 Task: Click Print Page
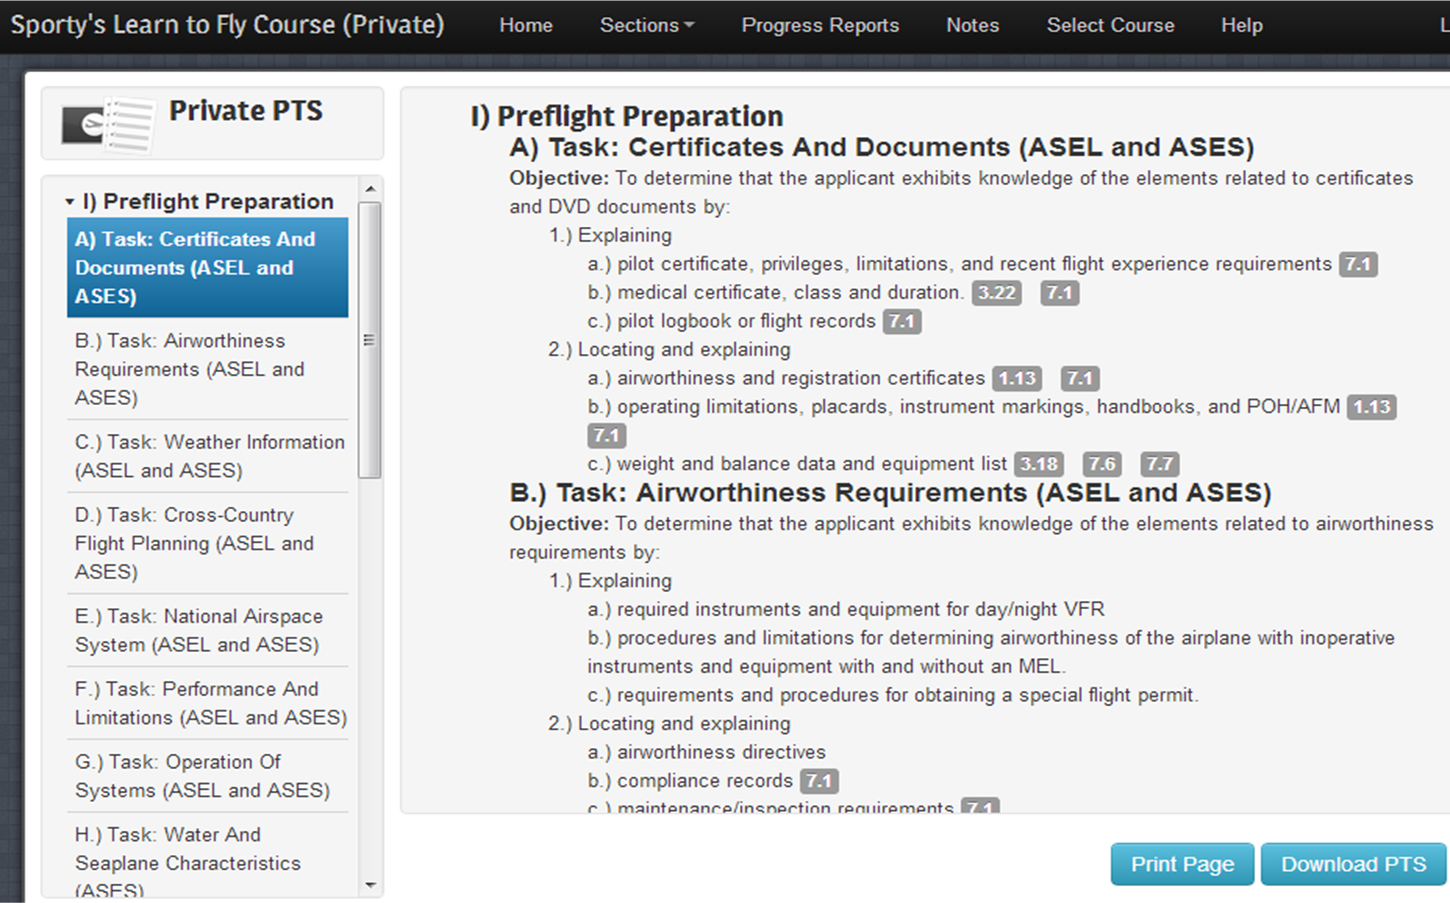(1181, 863)
